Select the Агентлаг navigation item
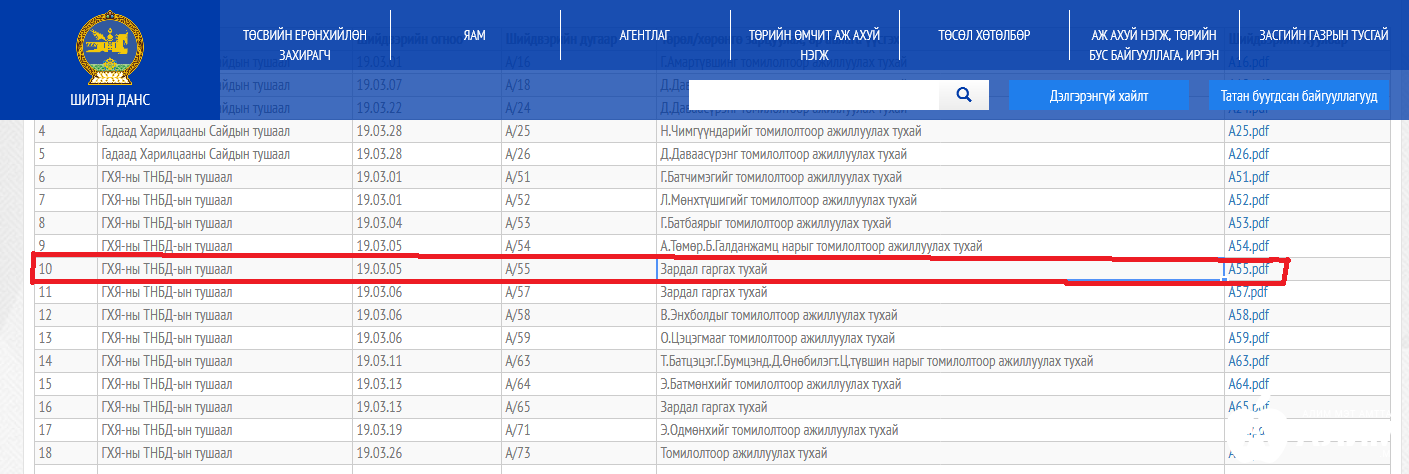The height and width of the screenshot is (474, 1409). [x=644, y=35]
